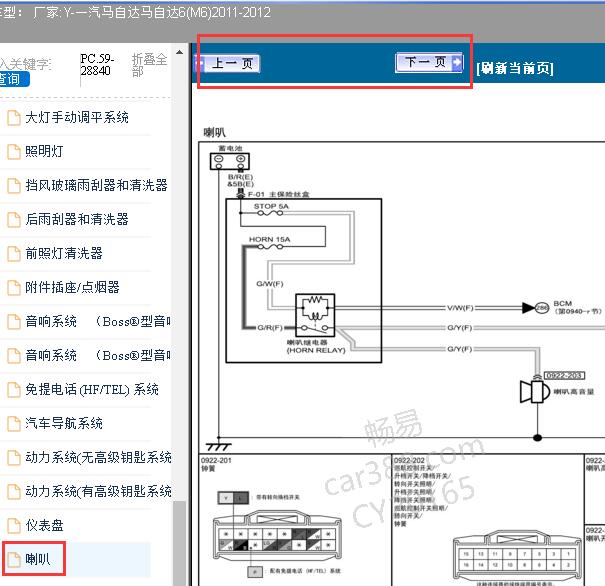The width and height of the screenshot is (605, 586).
Task: Select 后雨刮器和清洗器 entry
Action: click(x=77, y=219)
